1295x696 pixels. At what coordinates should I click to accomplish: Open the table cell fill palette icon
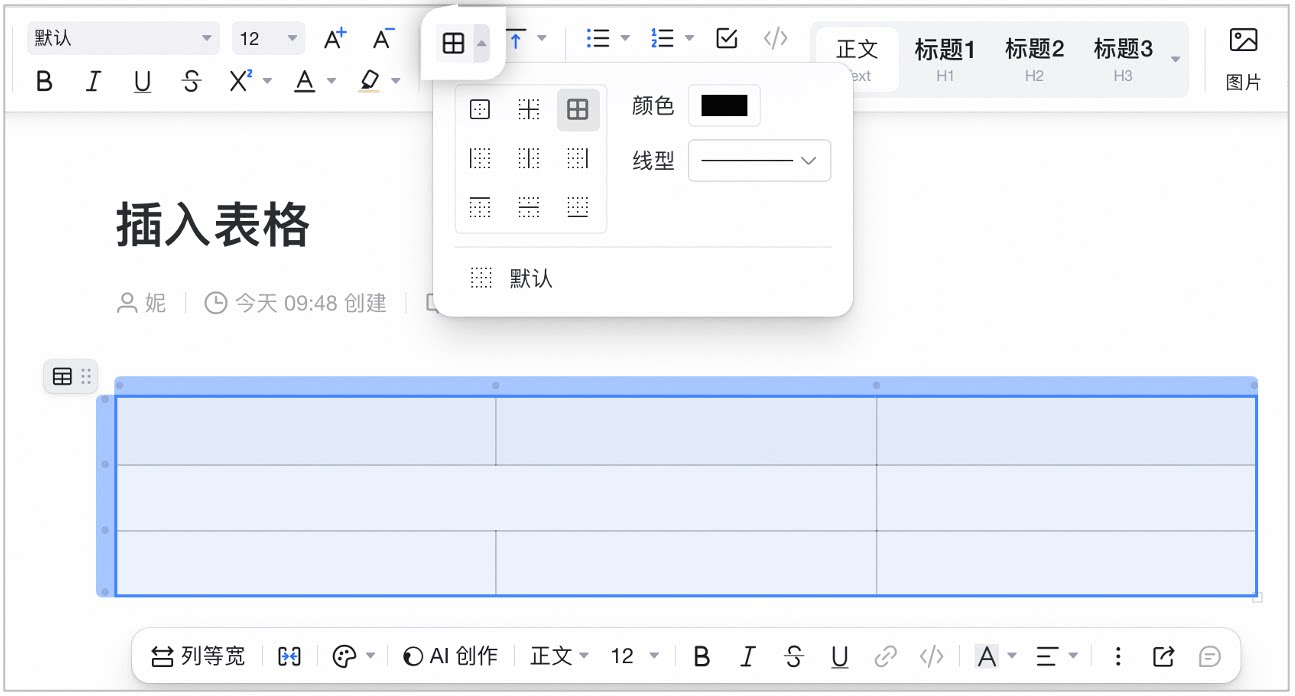[344, 656]
